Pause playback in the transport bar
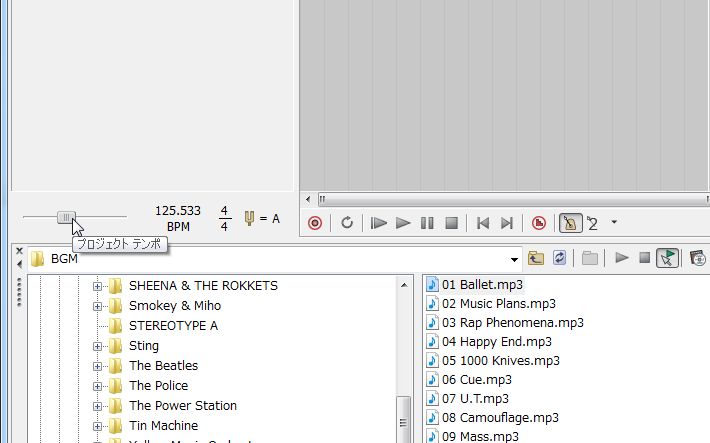Viewport: 710px width, 443px height. tap(427, 223)
